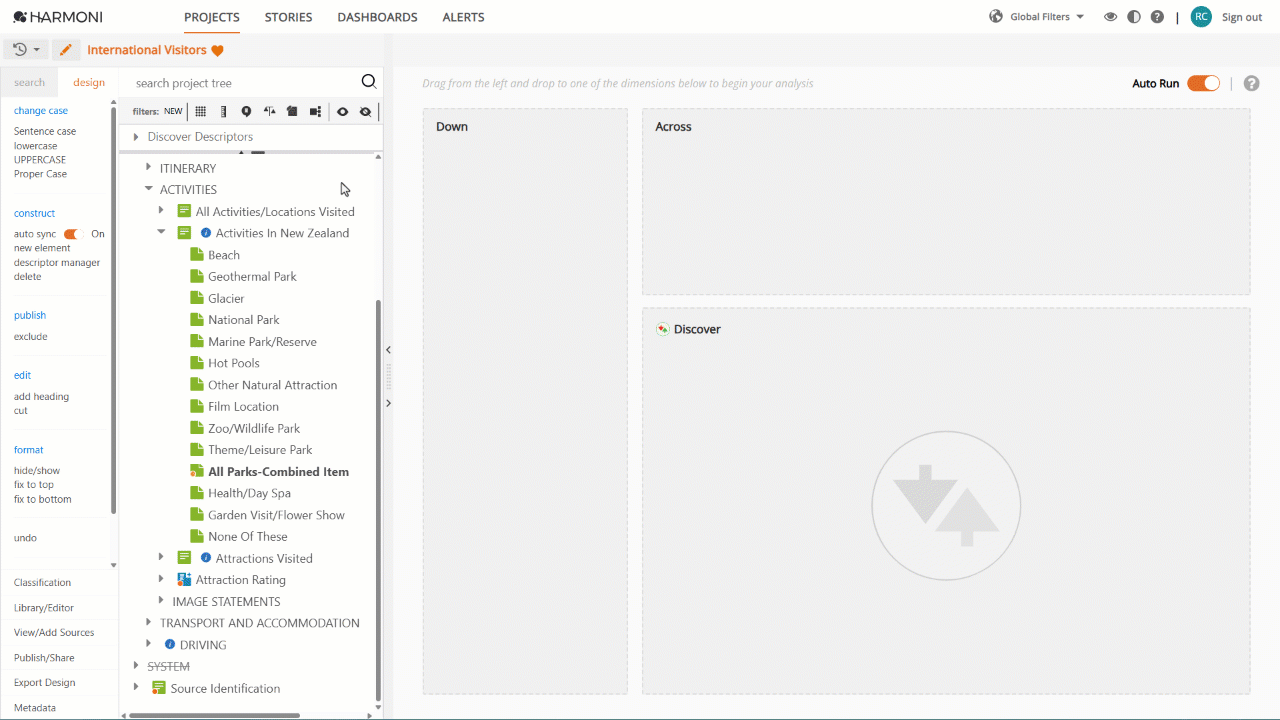Click Sign out
Screen dimensions: 1280x720
tap(1242, 17)
